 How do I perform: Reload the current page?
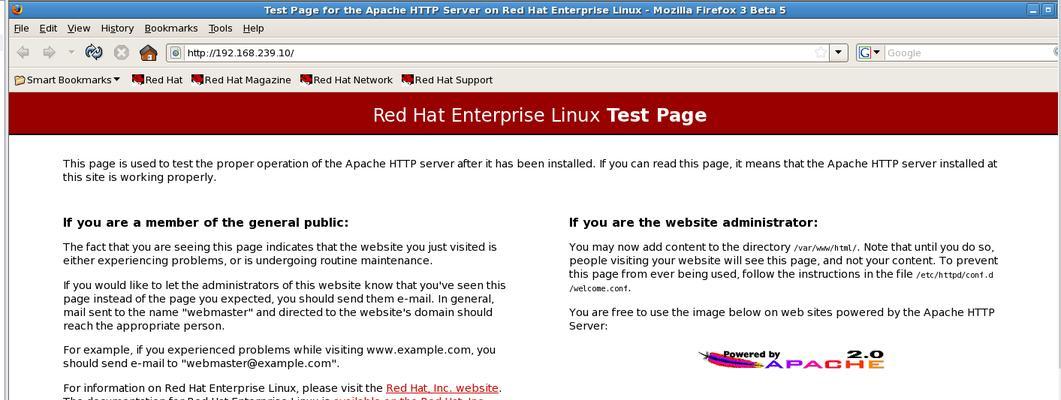point(94,53)
